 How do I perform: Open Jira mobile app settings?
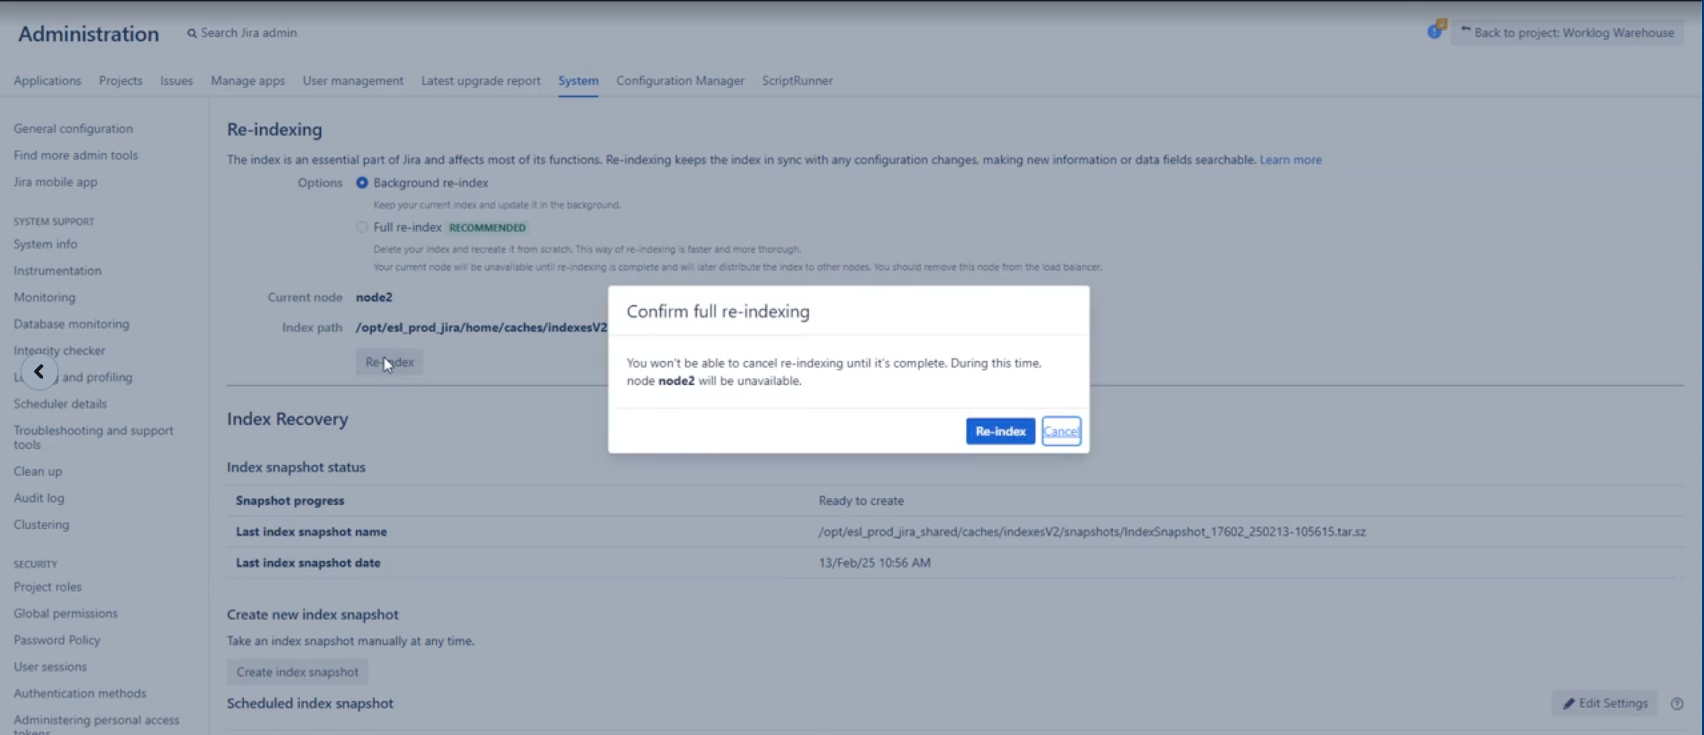coord(56,182)
